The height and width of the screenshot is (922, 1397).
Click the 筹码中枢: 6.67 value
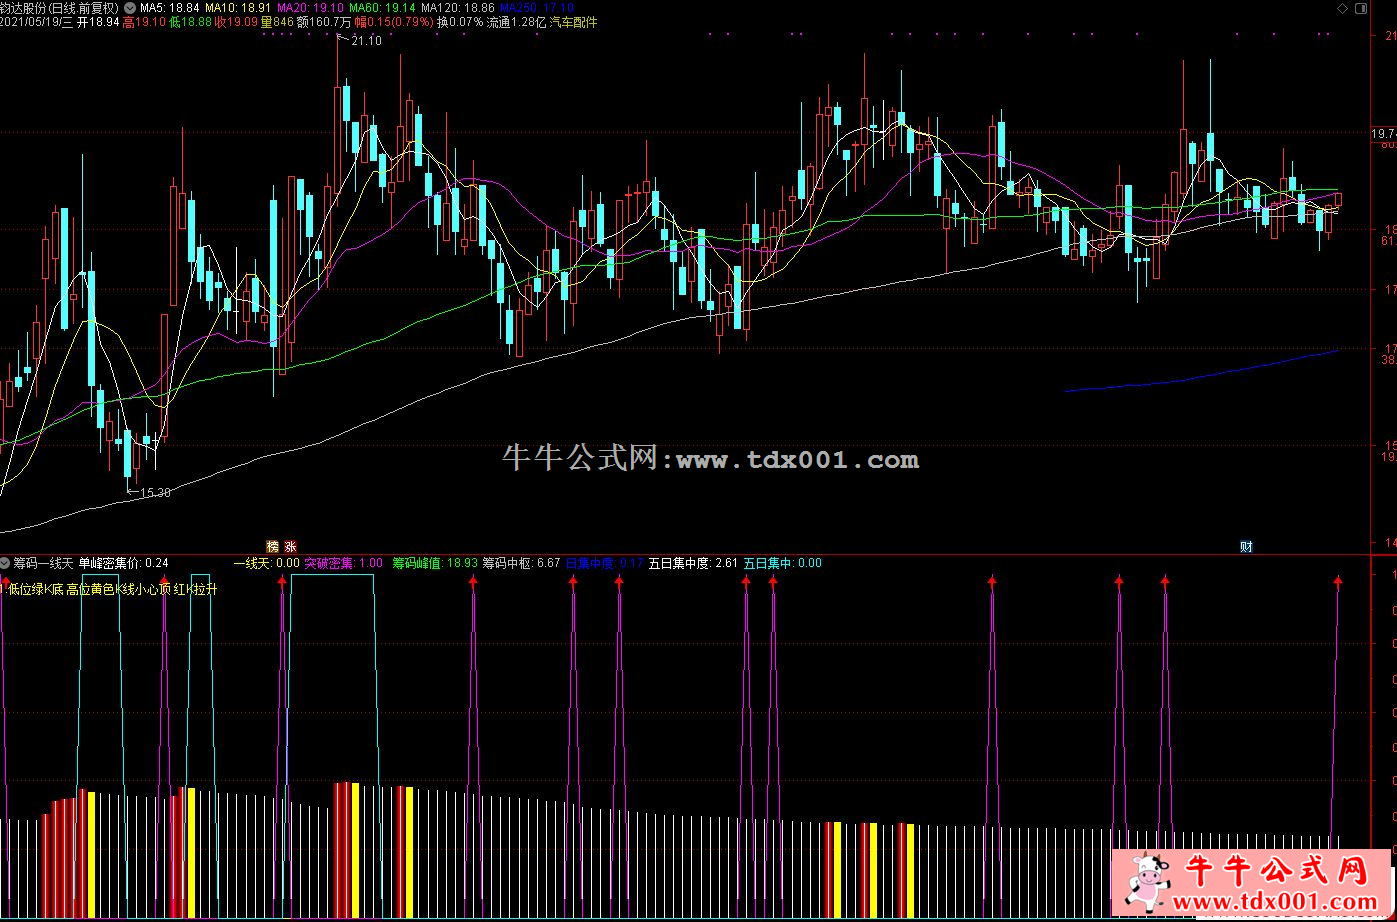[x=521, y=563]
